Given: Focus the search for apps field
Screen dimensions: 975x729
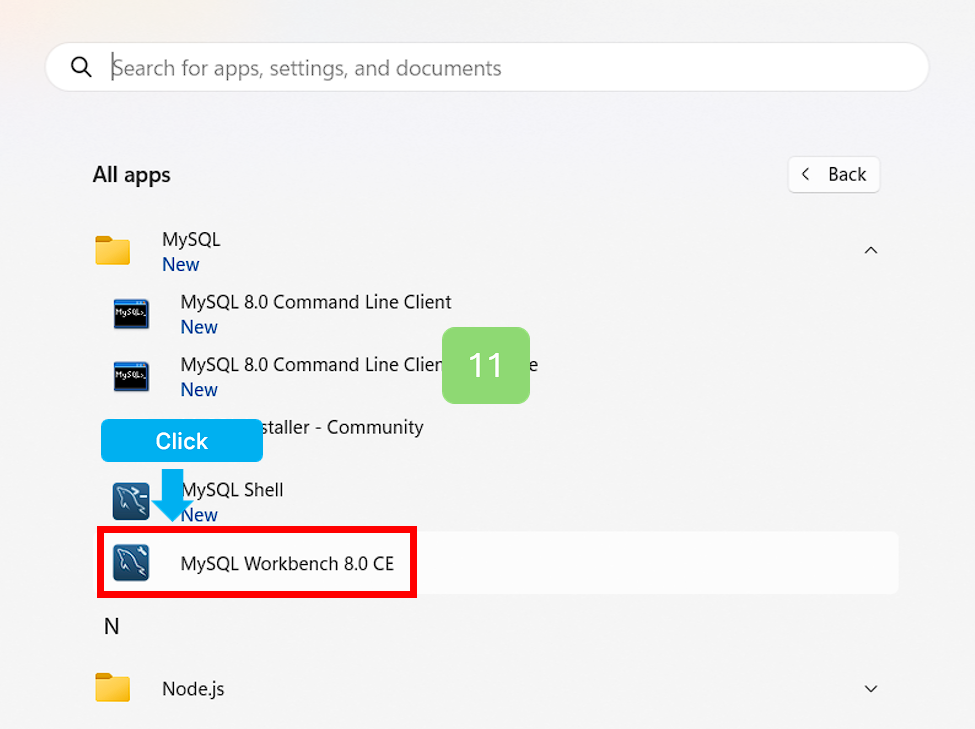Looking at the screenshot, I should pos(487,67).
